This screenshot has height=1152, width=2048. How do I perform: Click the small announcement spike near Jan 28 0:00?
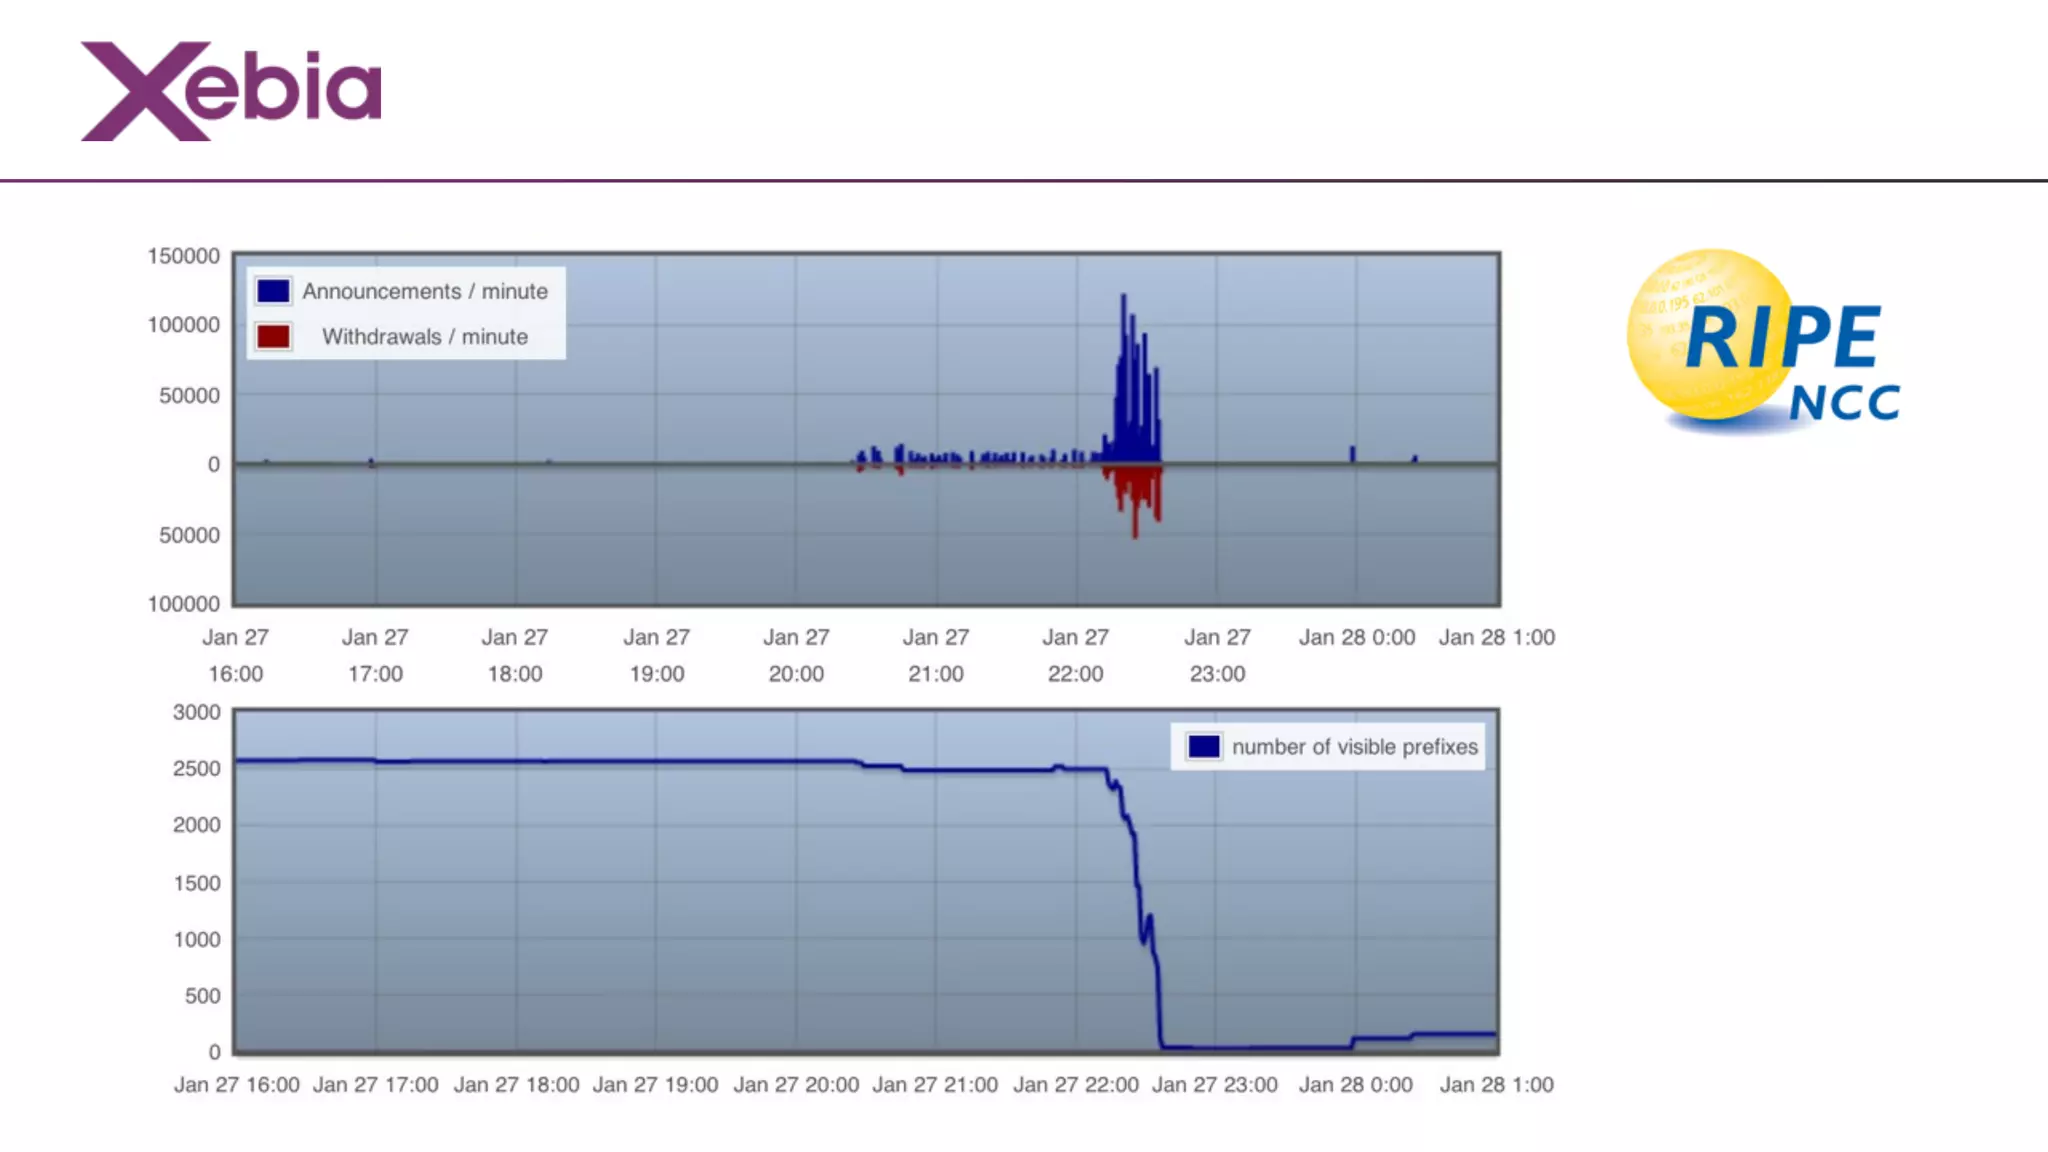1352,454
